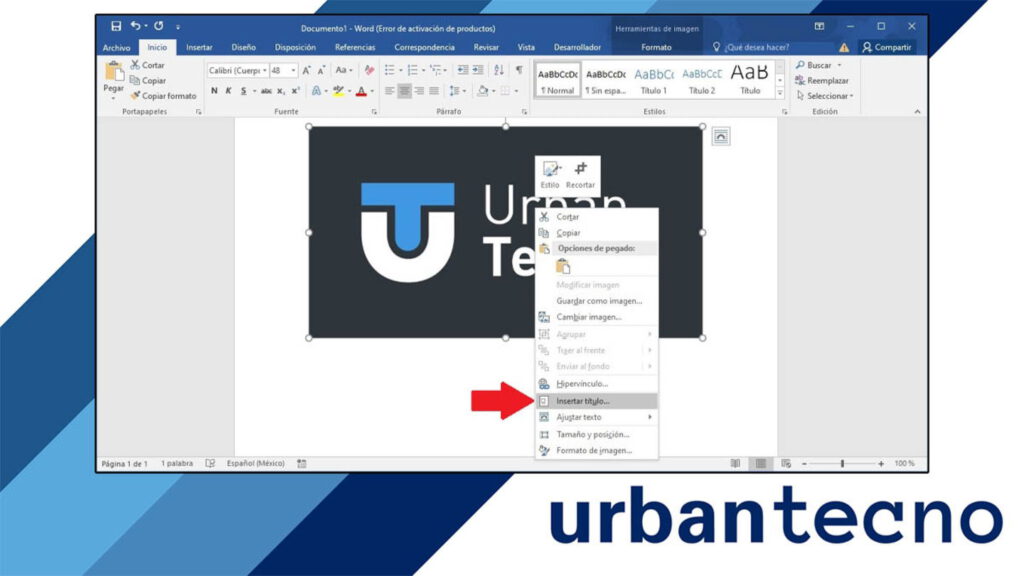Click the Compartir button
Viewport: 1024px width, 576px height.
(887, 47)
